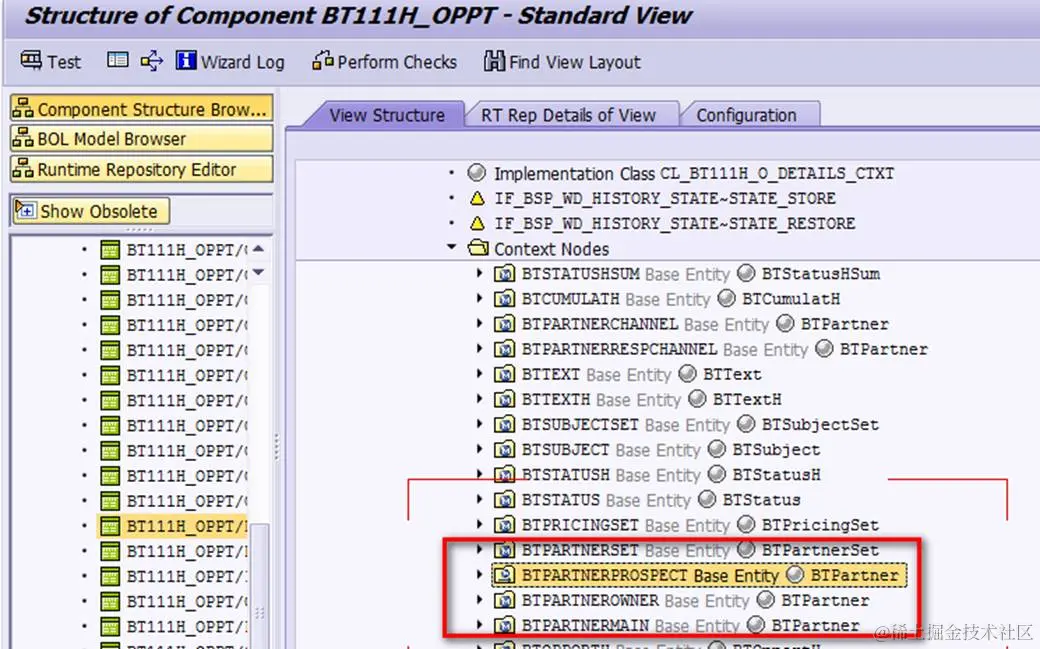Image resolution: width=1040 pixels, height=649 pixels.
Task: Click BTSTATUSHSUM node icon
Action: 505,273
